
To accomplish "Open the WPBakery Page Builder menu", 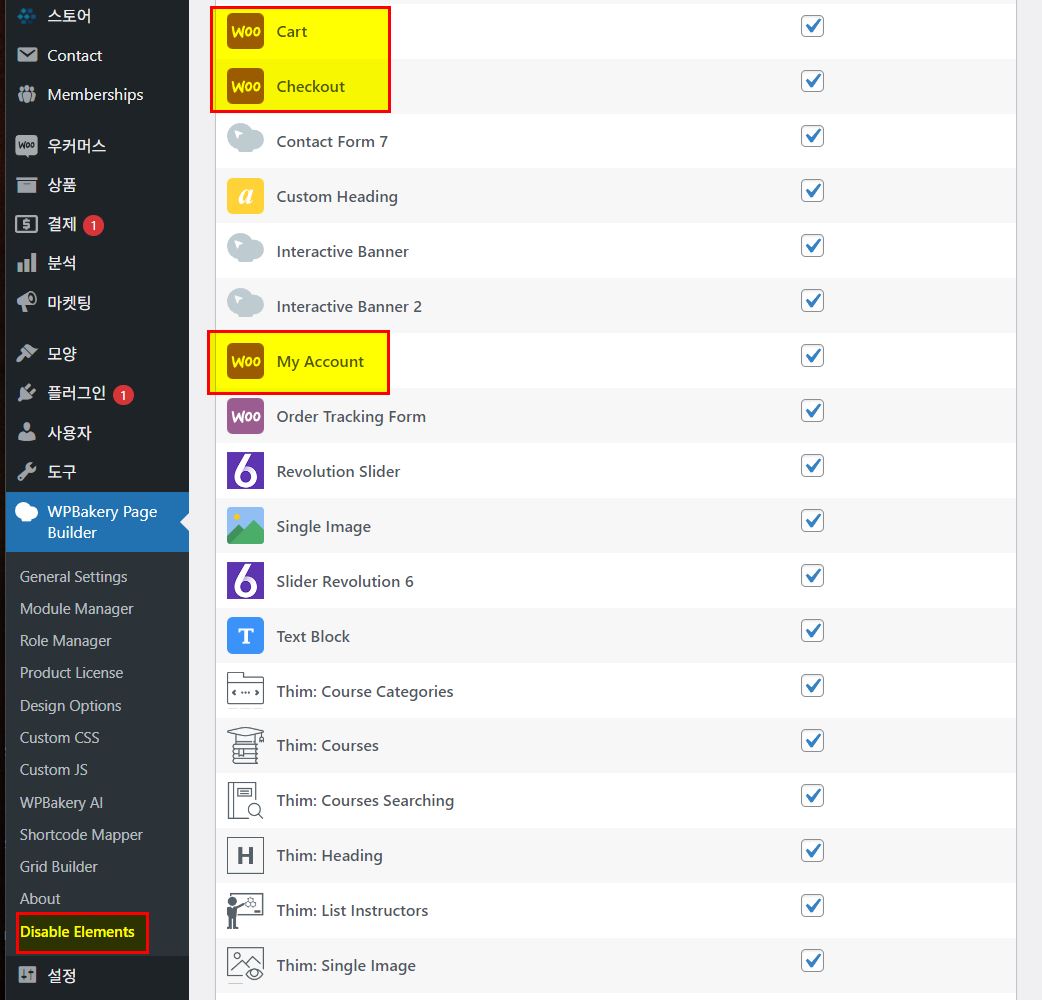I will tap(97, 522).
